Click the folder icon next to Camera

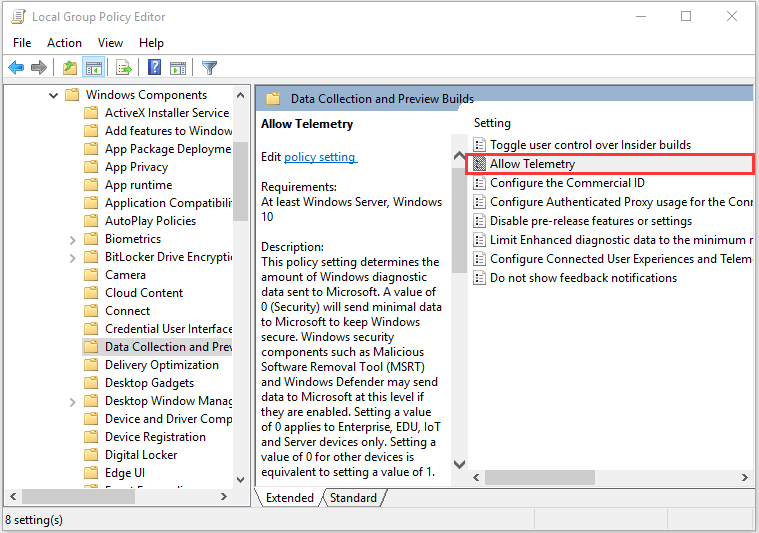click(91, 275)
